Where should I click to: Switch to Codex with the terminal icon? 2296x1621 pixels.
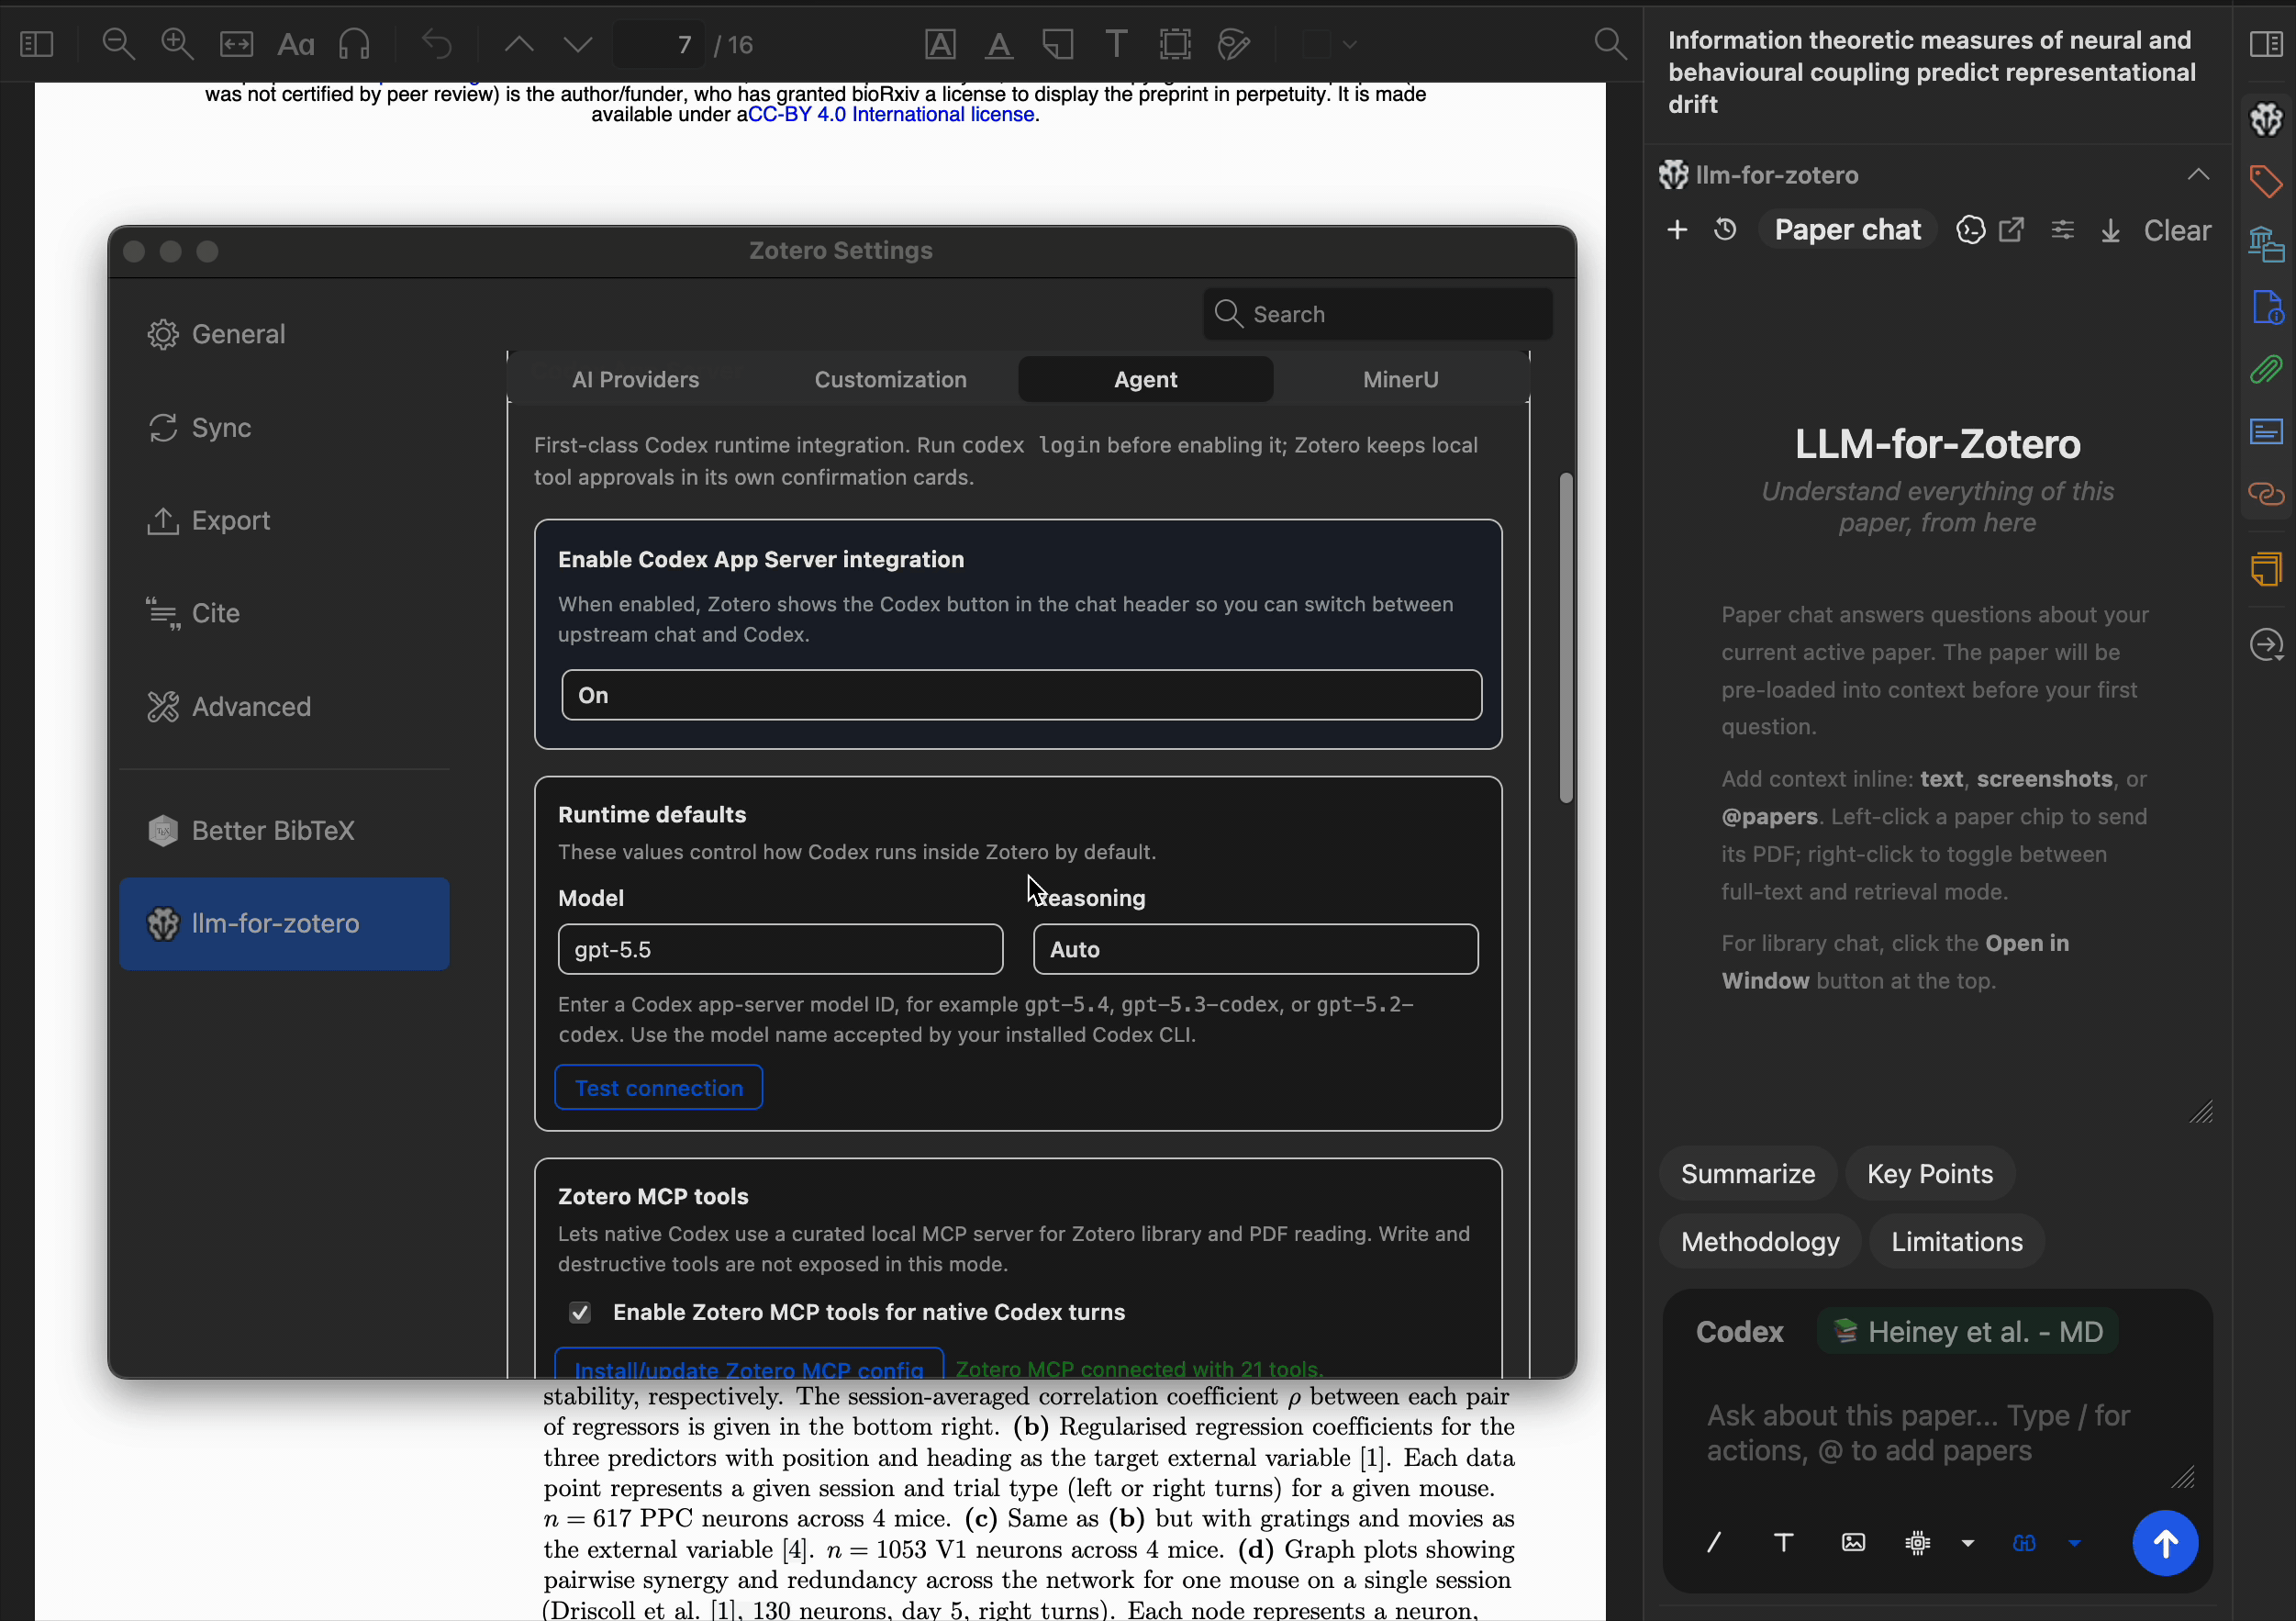click(x=1970, y=230)
